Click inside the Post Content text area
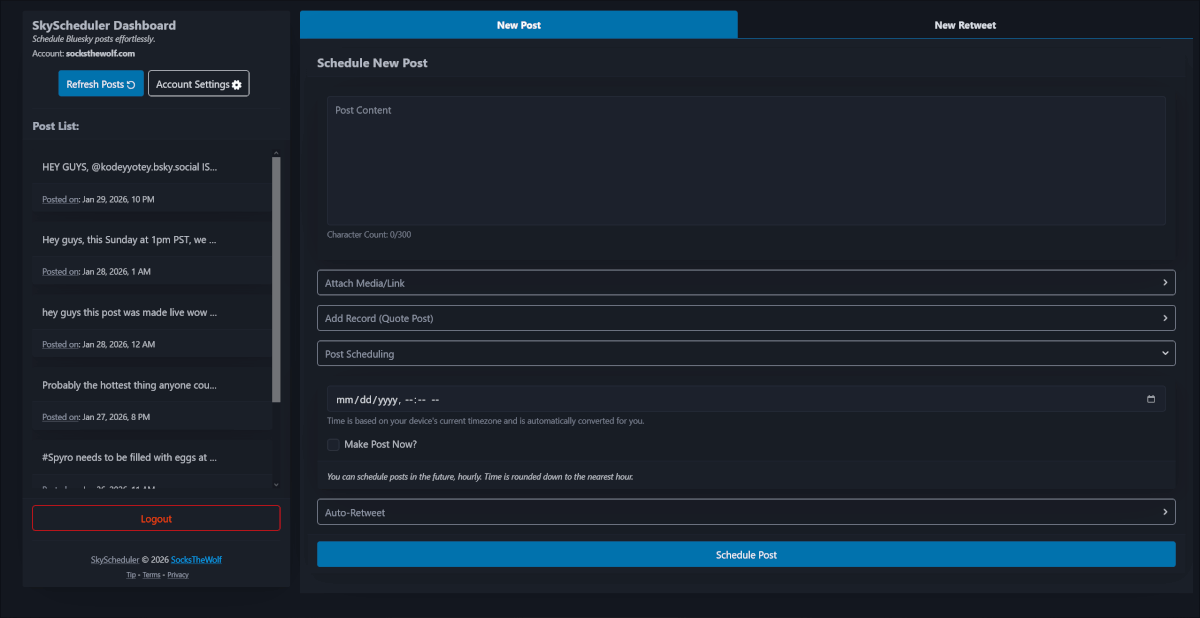This screenshot has height=618, width=1200. coord(745,160)
